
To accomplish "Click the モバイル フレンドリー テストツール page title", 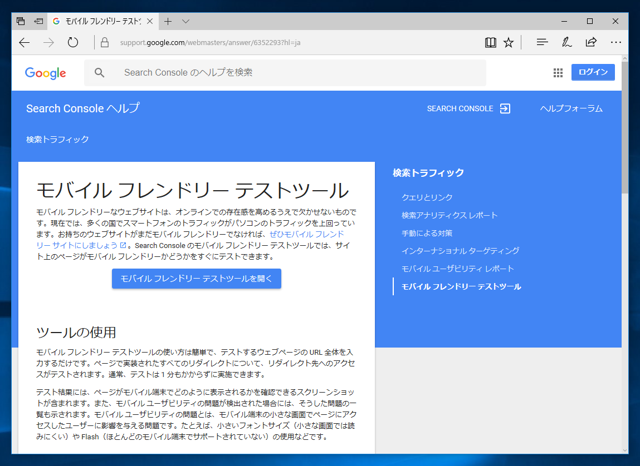I will (x=193, y=191).
